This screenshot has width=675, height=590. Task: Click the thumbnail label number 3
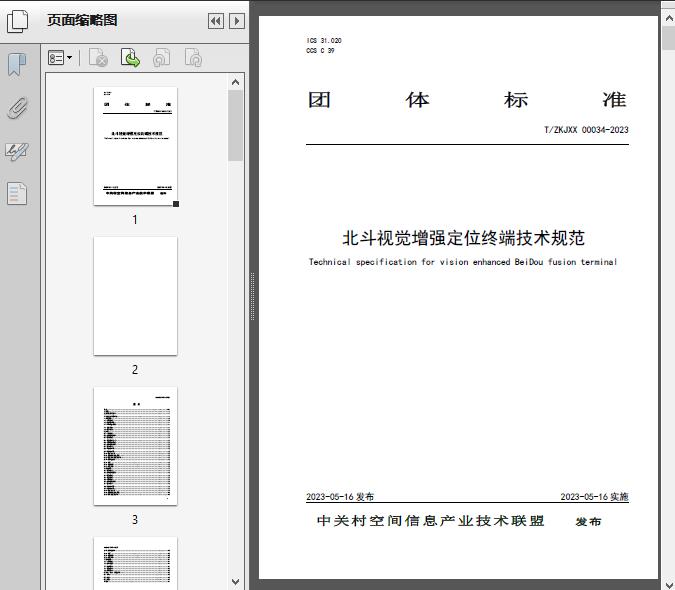pos(135,519)
